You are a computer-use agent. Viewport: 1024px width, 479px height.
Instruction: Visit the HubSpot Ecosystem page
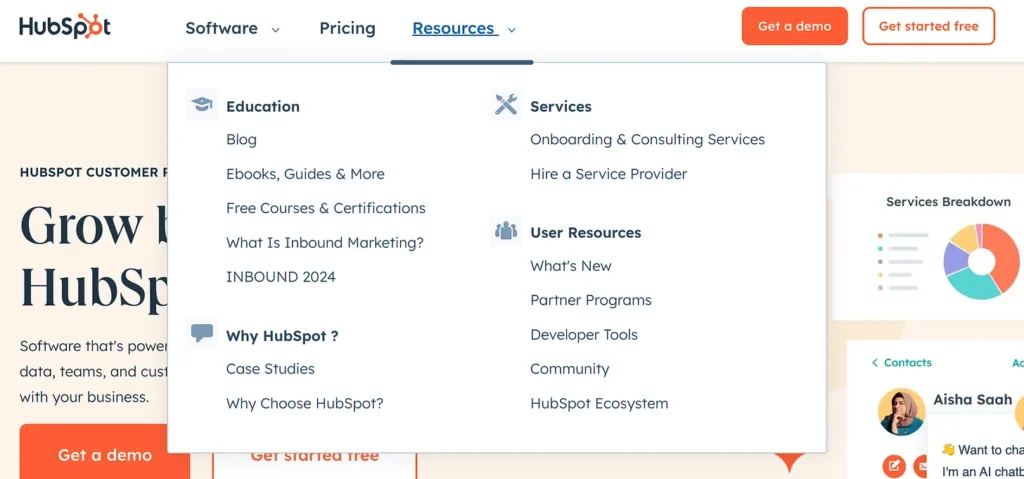599,404
